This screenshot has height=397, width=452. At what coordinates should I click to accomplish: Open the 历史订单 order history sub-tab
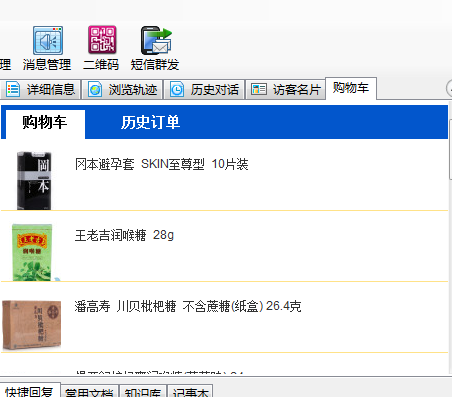150,122
